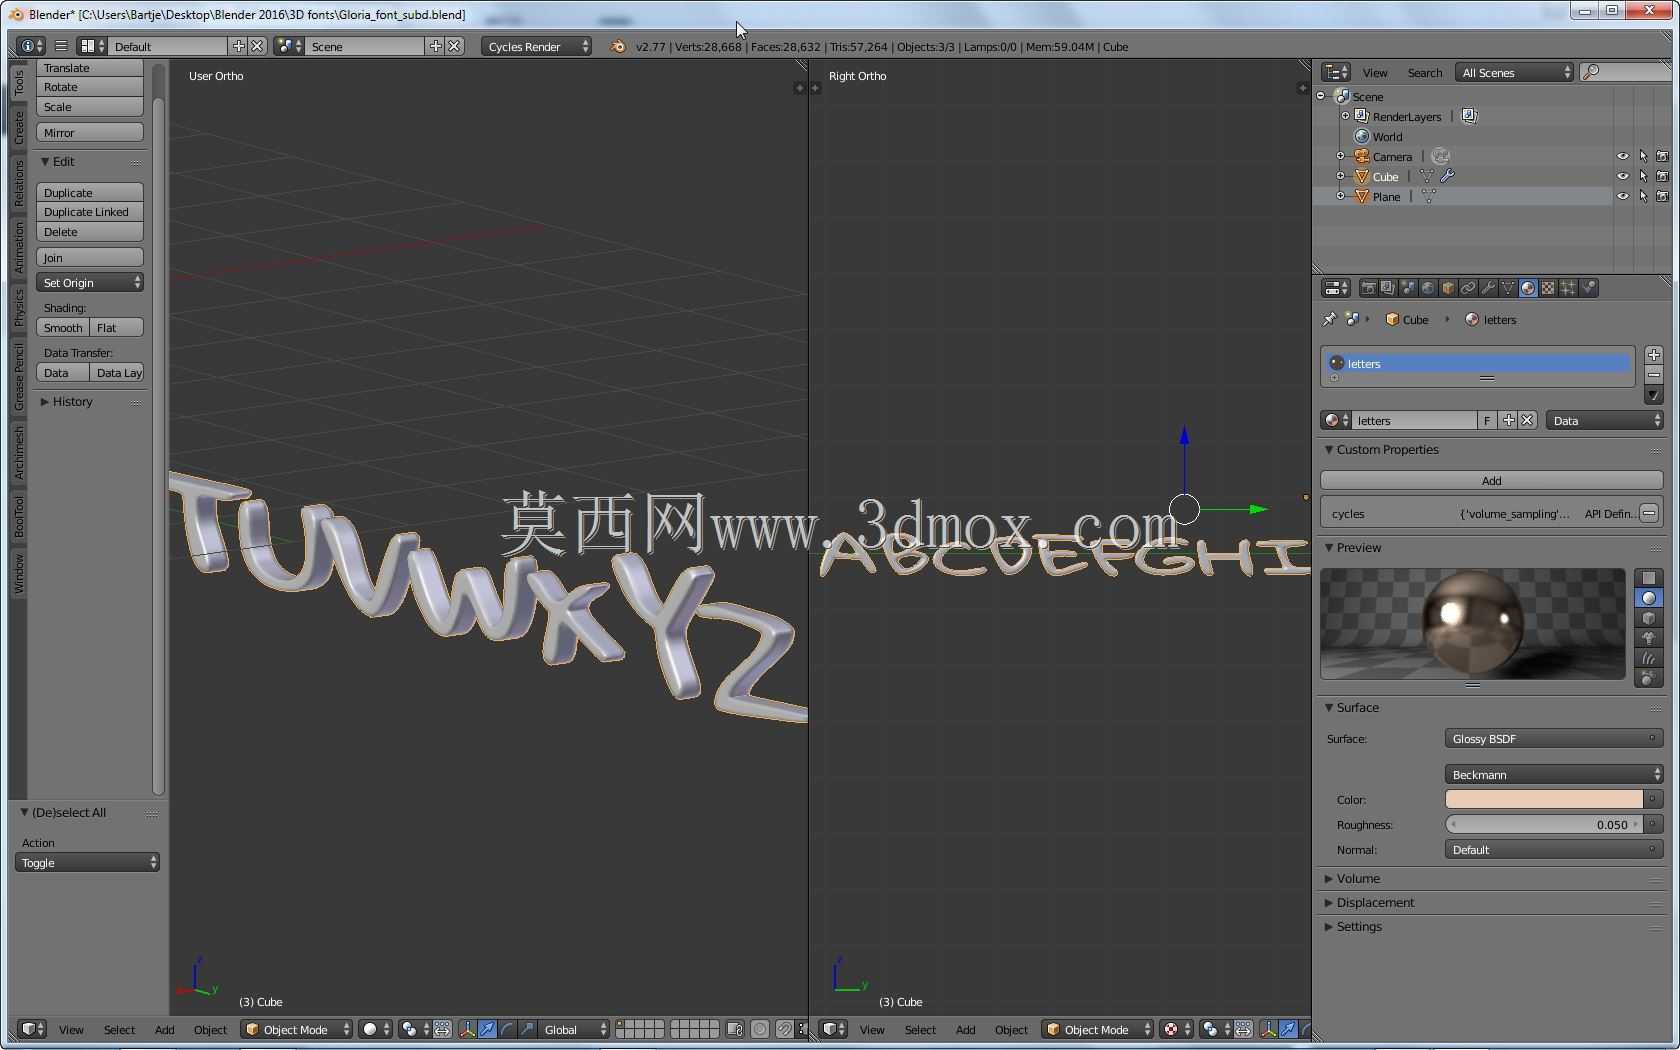Open the Physics properties tab icon
The image size is (1680, 1050).
point(1588,288)
